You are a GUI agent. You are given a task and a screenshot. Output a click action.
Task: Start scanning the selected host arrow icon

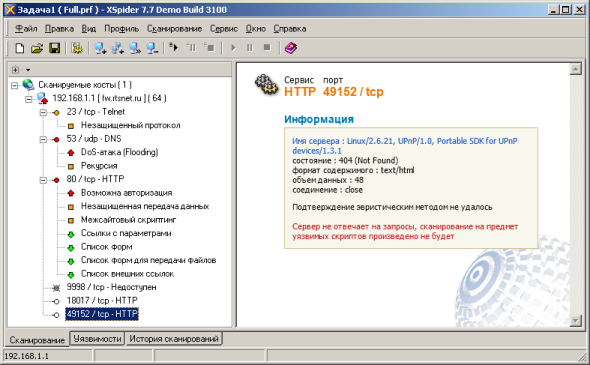click(x=173, y=47)
